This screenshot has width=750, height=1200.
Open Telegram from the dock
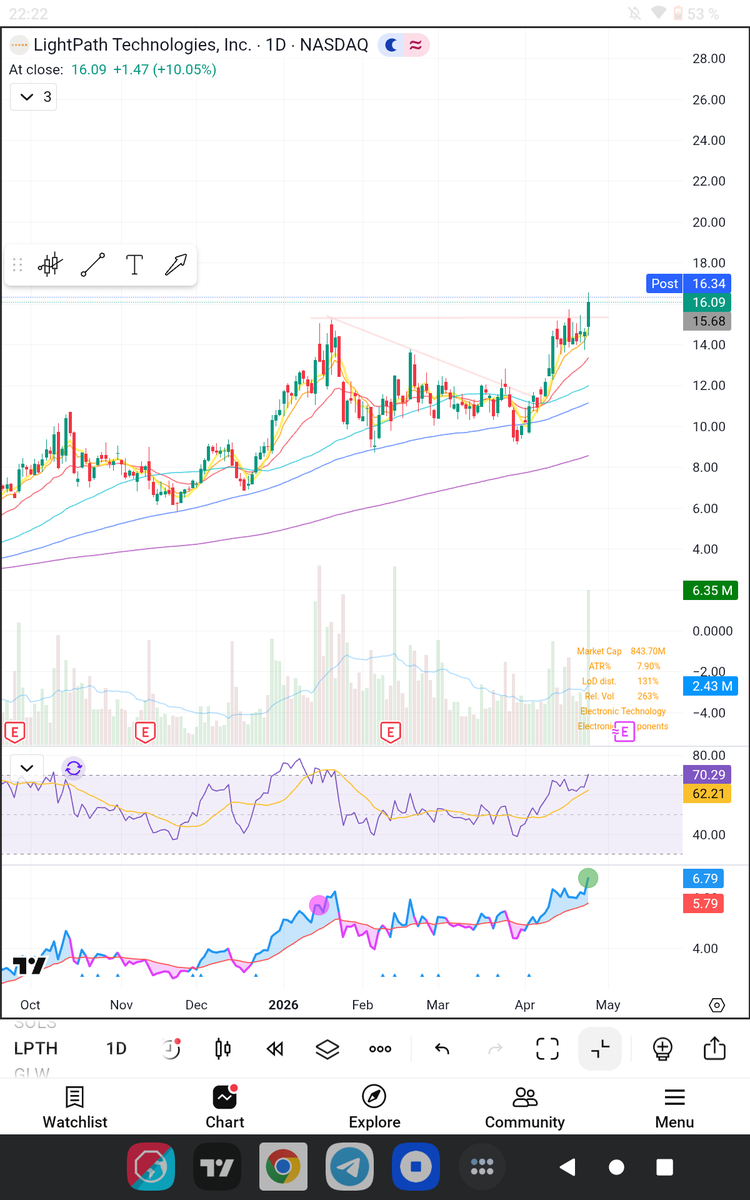tap(349, 1167)
